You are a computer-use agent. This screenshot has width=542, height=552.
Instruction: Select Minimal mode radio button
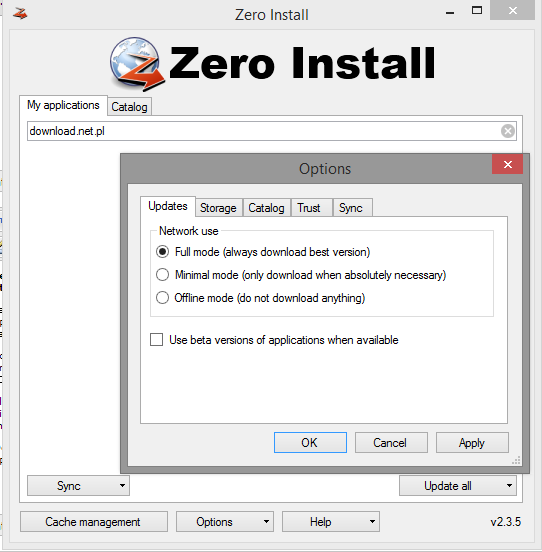tap(162, 275)
